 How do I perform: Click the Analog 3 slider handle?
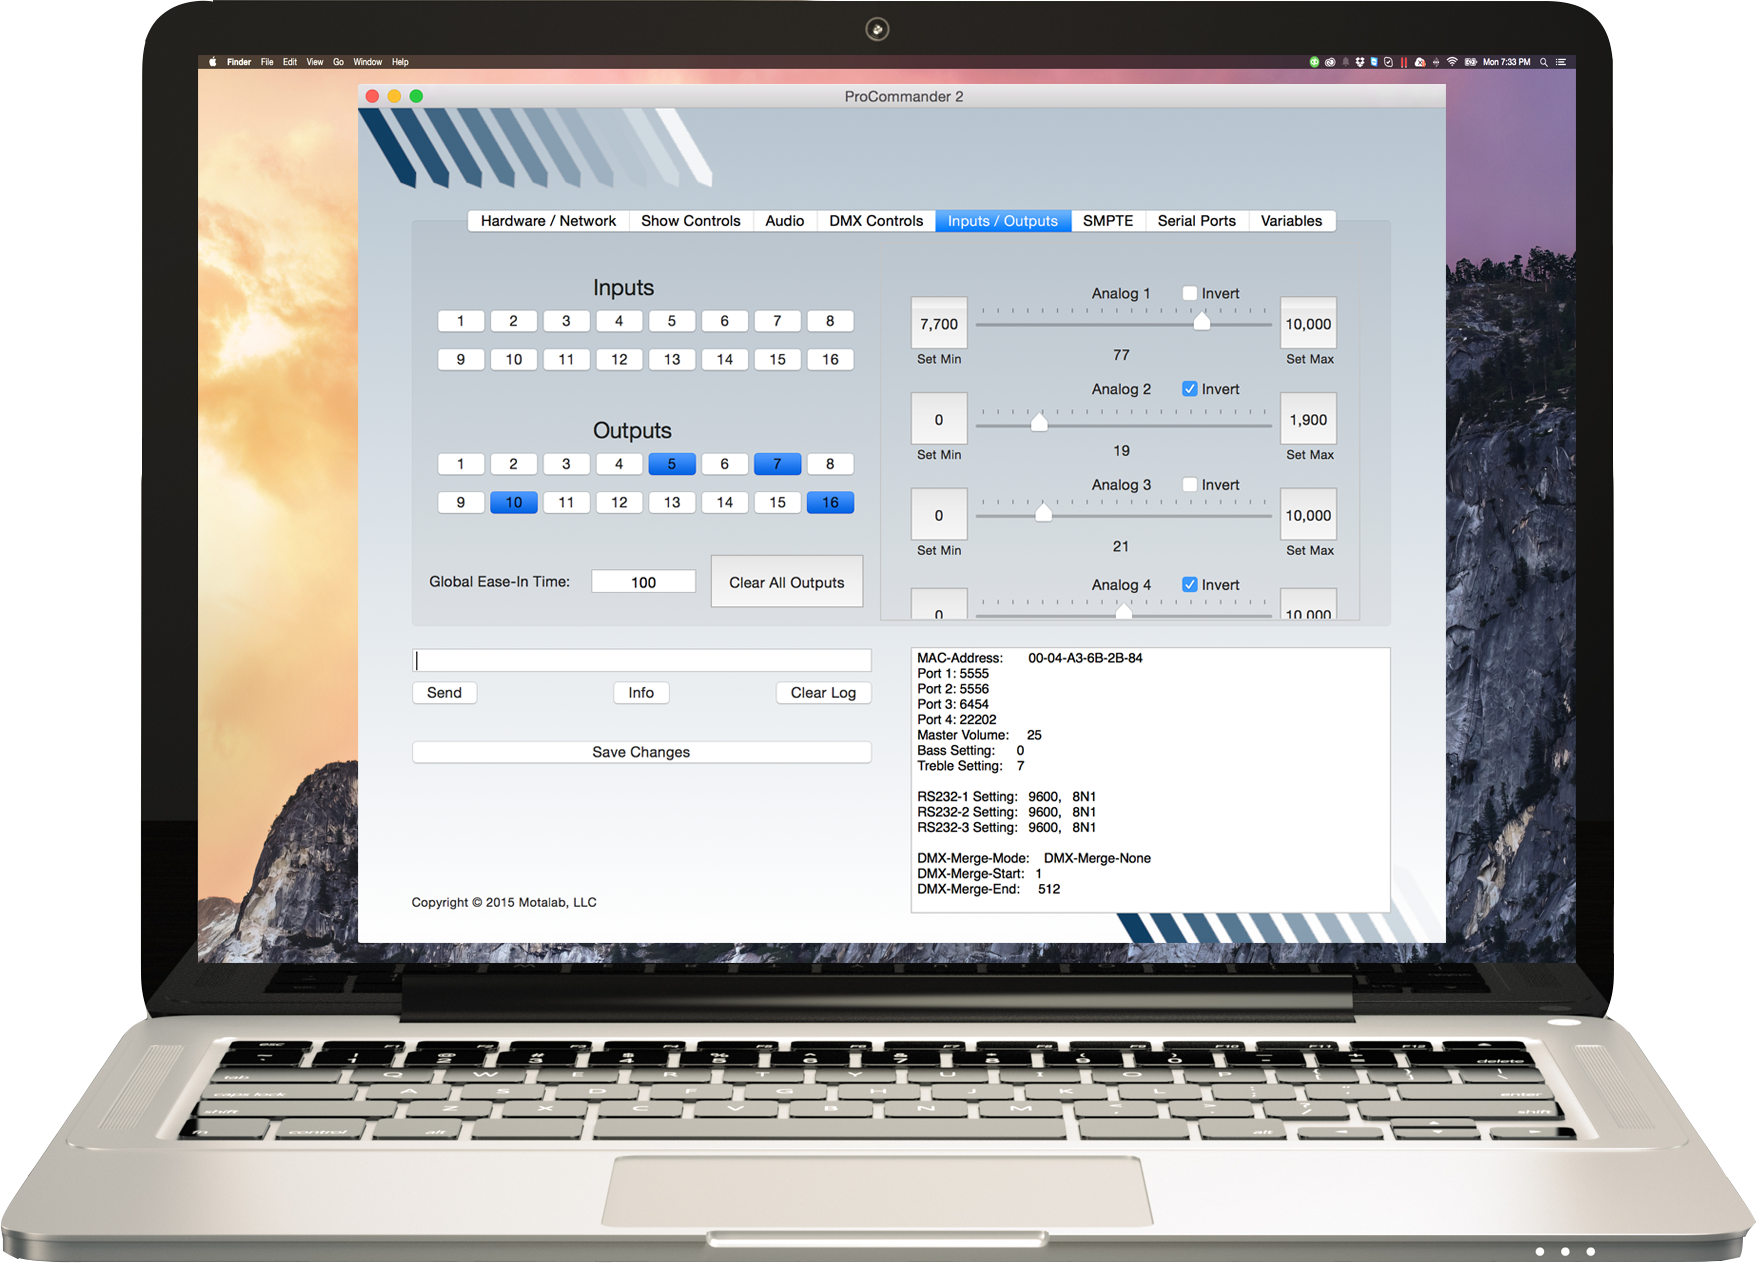pos(1043,512)
